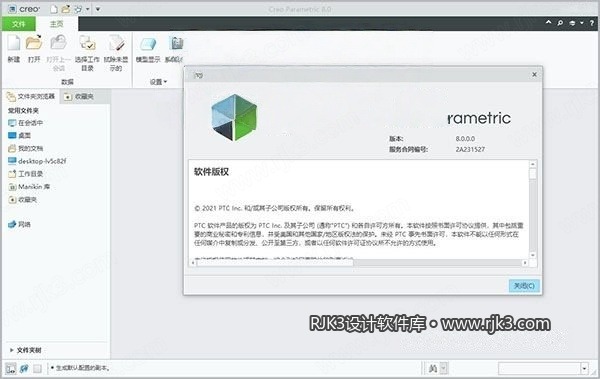Click 打开上一会话 (open last session) icon
Screen dimensions: 600x379
[x=58, y=42]
